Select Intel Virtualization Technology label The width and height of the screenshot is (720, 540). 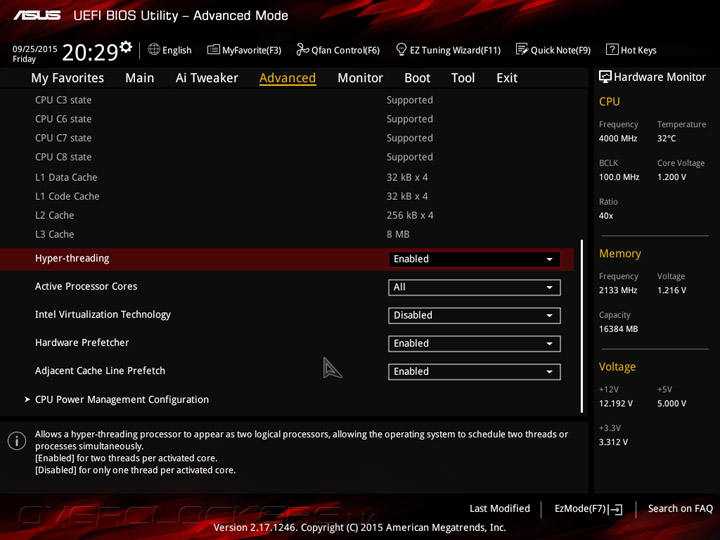click(103, 315)
